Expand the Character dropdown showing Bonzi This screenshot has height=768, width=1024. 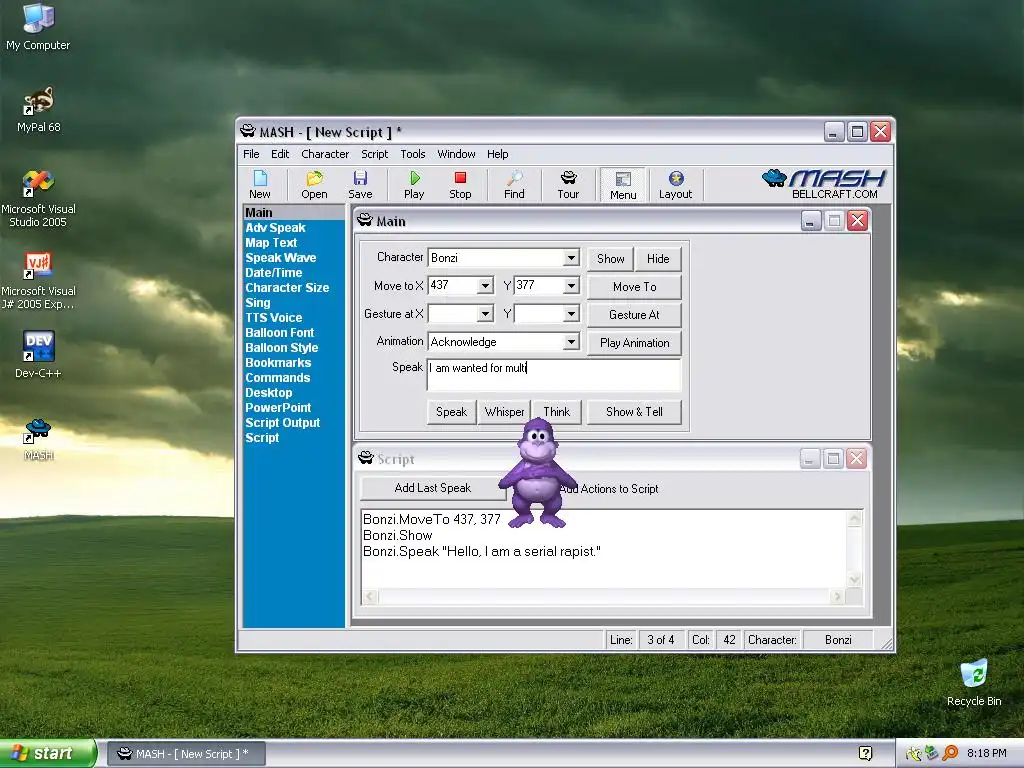point(571,258)
